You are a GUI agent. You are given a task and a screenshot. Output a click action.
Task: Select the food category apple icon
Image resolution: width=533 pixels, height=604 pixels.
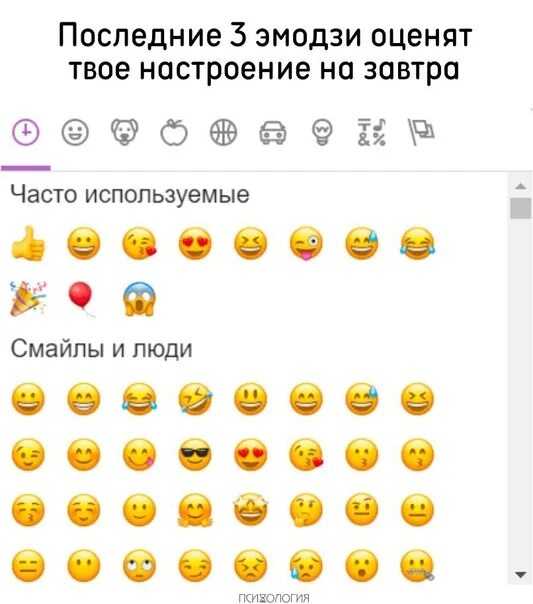[x=174, y=132]
